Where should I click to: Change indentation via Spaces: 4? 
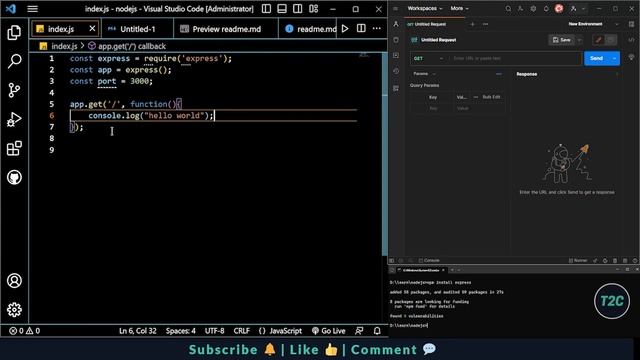coord(180,331)
